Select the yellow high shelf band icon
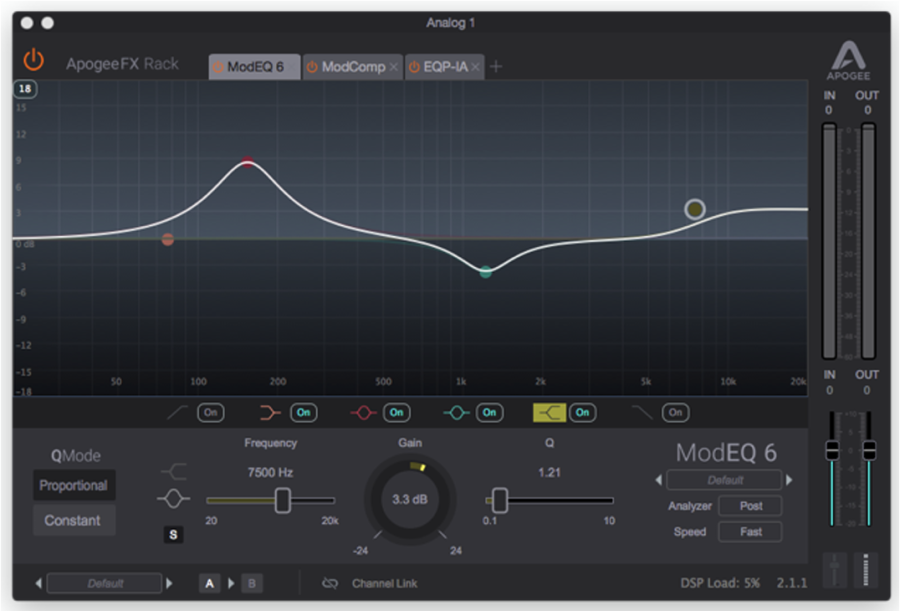900x611 pixels. pyautogui.click(x=549, y=412)
